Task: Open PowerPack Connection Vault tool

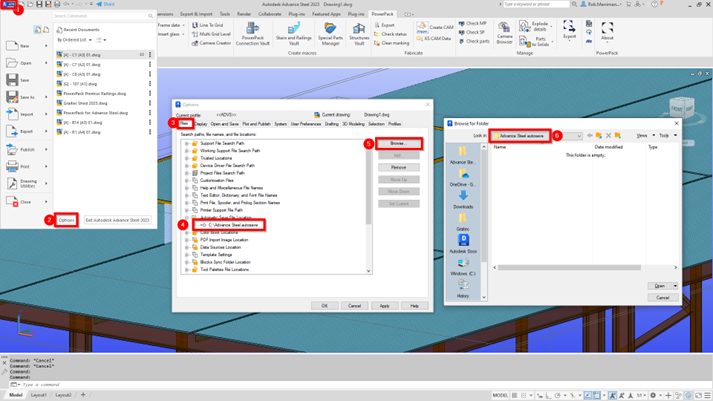Action: [x=253, y=33]
